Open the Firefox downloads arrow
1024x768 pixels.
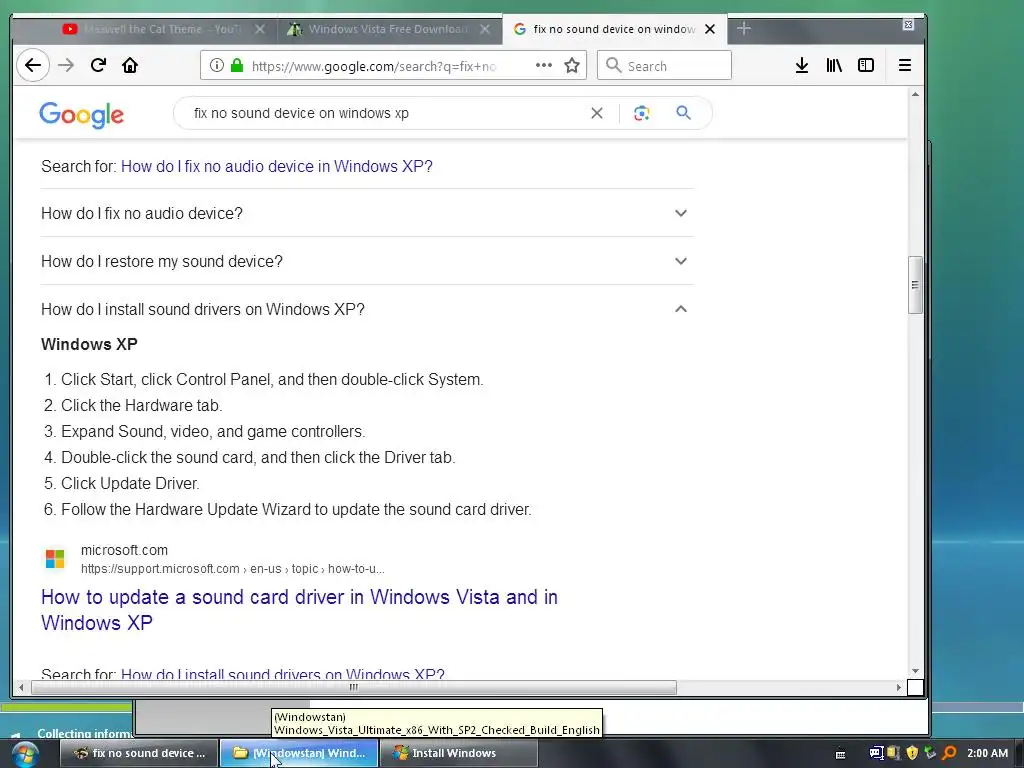tap(802, 65)
